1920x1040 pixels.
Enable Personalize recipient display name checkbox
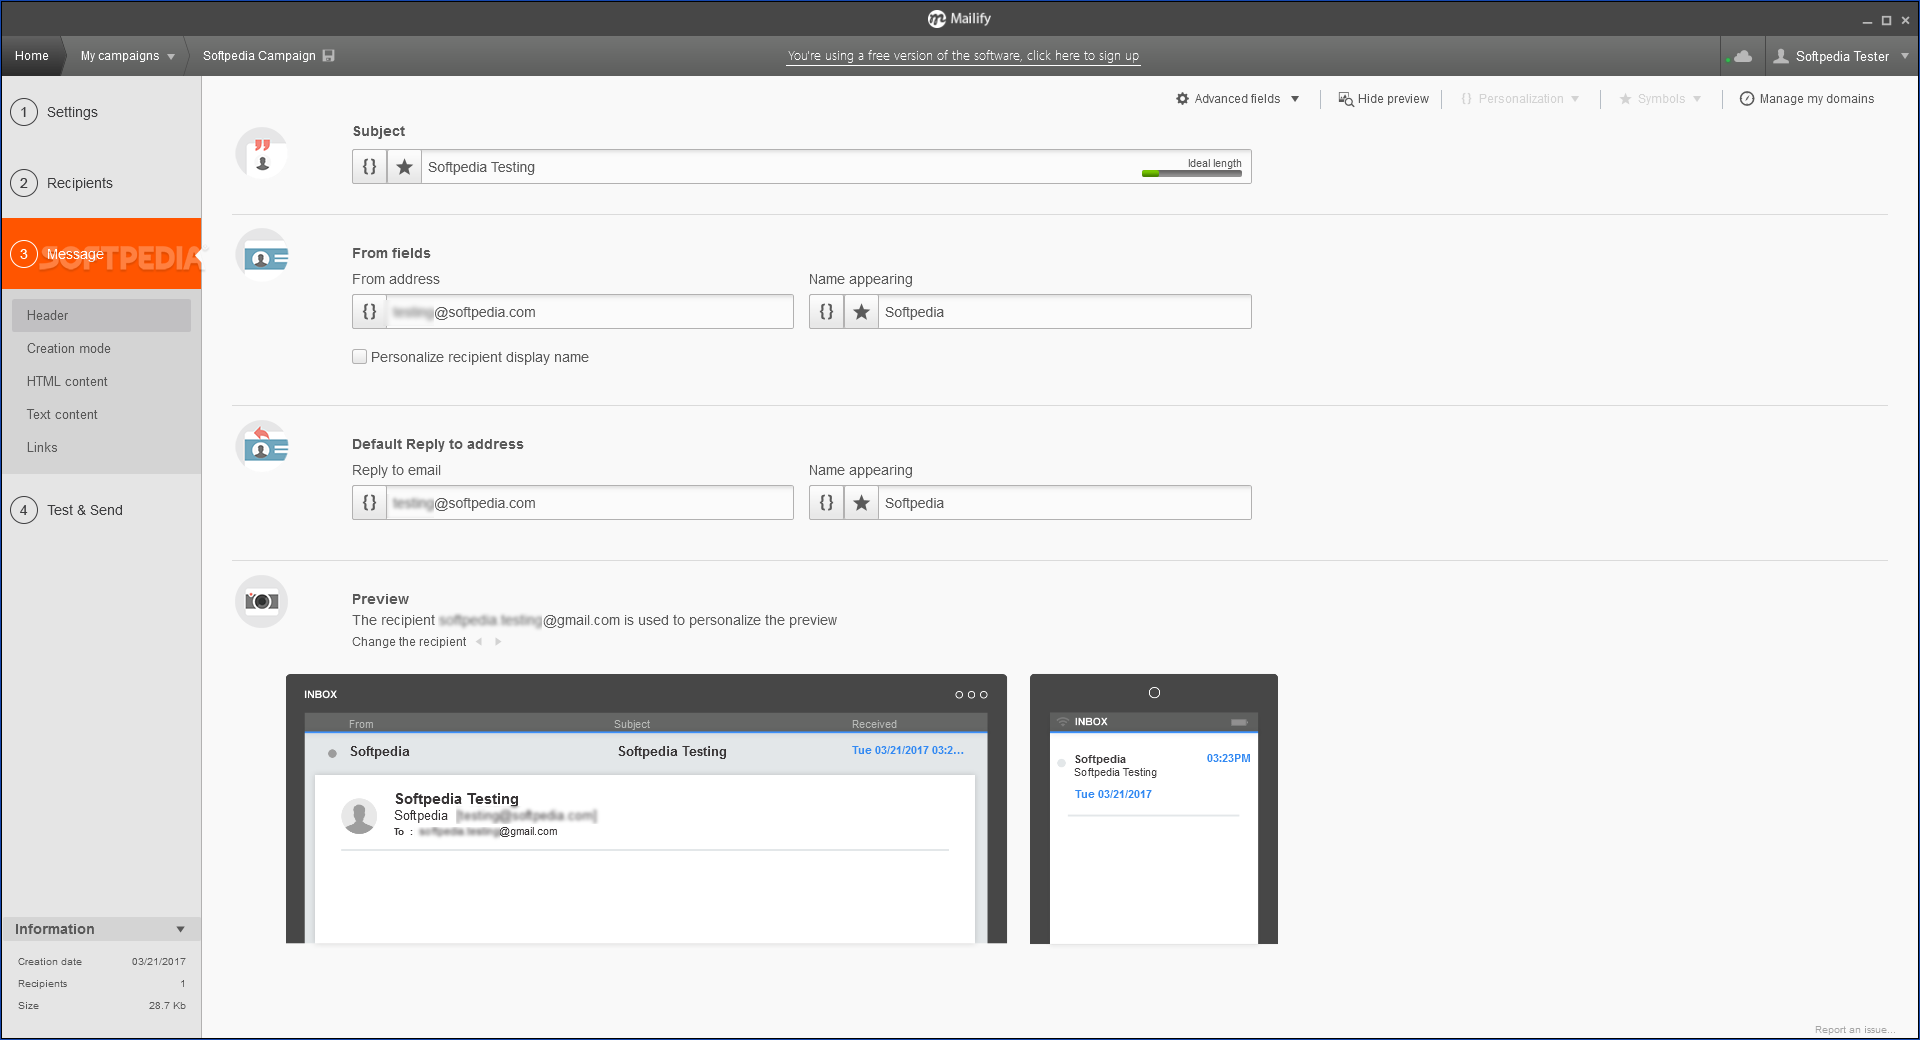359,357
